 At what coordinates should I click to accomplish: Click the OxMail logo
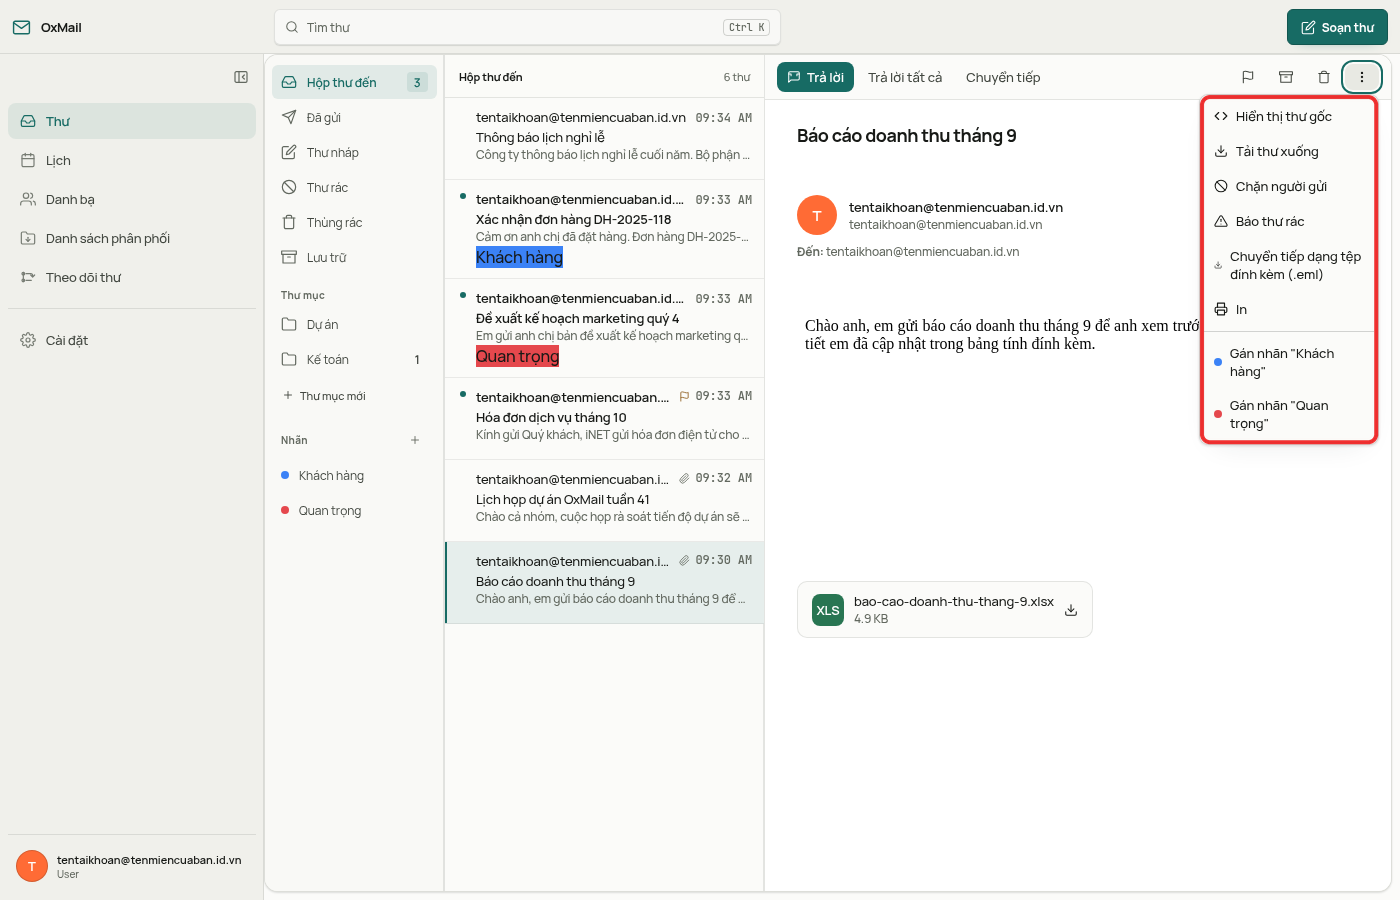pyautogui.click(x=47, y=27)
